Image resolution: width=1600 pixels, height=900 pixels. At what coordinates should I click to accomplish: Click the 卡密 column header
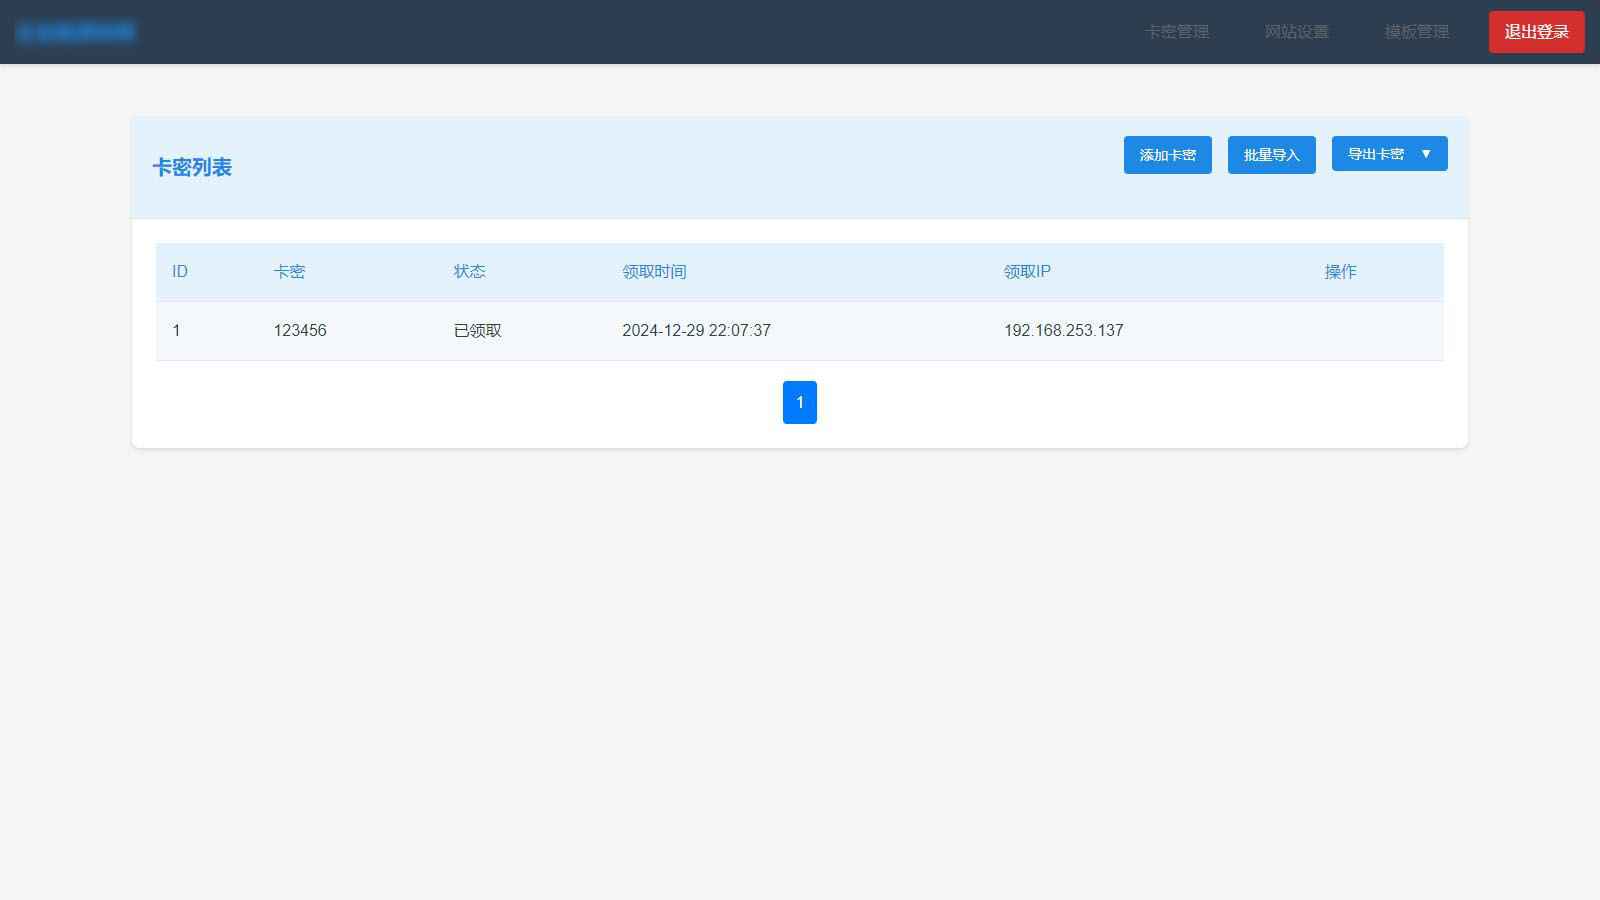click(289, 272)
